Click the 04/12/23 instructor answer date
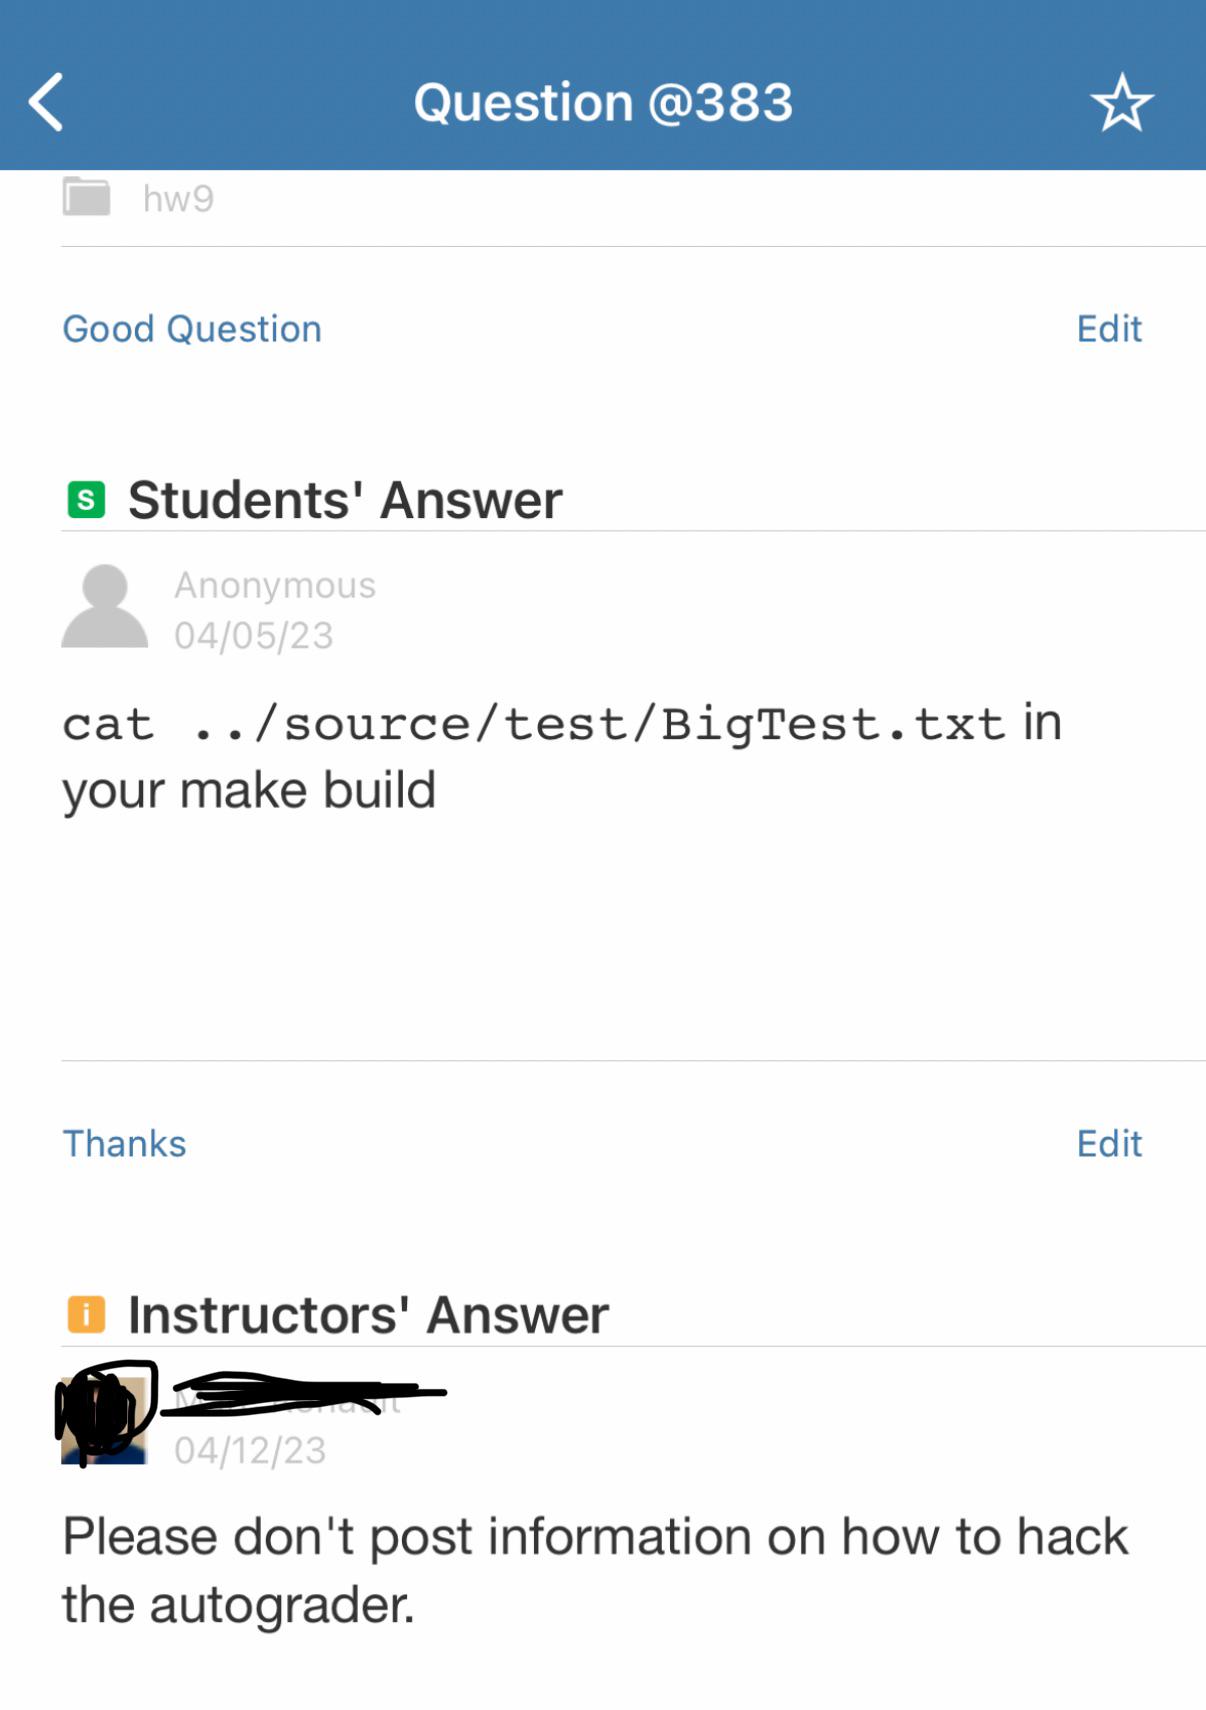Image resolution: width=1206 pixels, height=1710 pixels. (x=250, y=1451)
